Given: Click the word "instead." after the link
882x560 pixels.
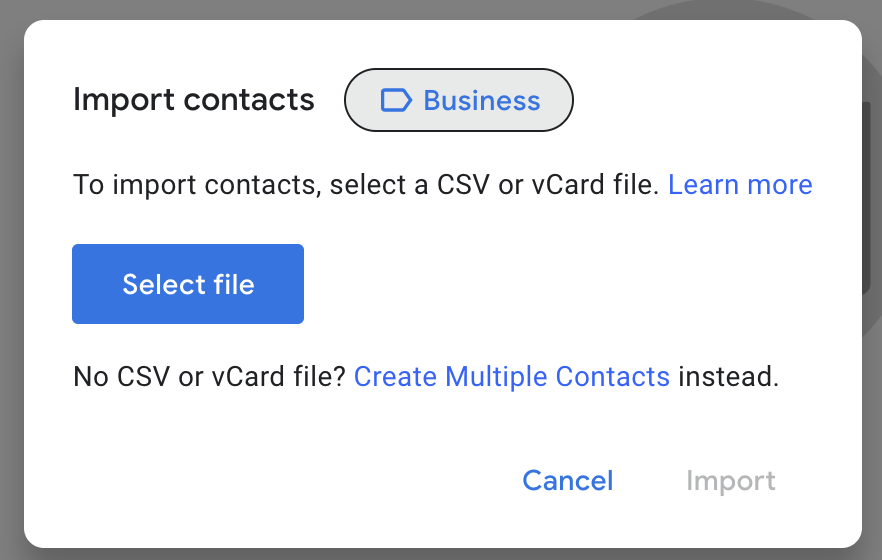Looking at the screenshot, I should pos(728,377).
